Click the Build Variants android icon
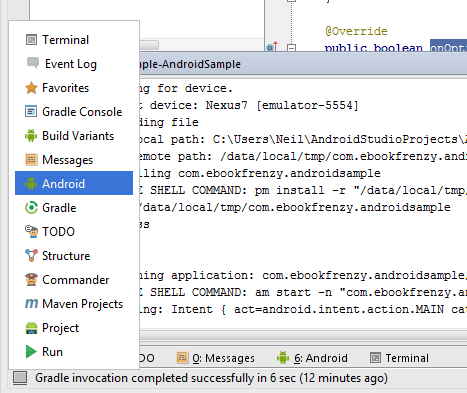467x393 pixels. point(31,136)
